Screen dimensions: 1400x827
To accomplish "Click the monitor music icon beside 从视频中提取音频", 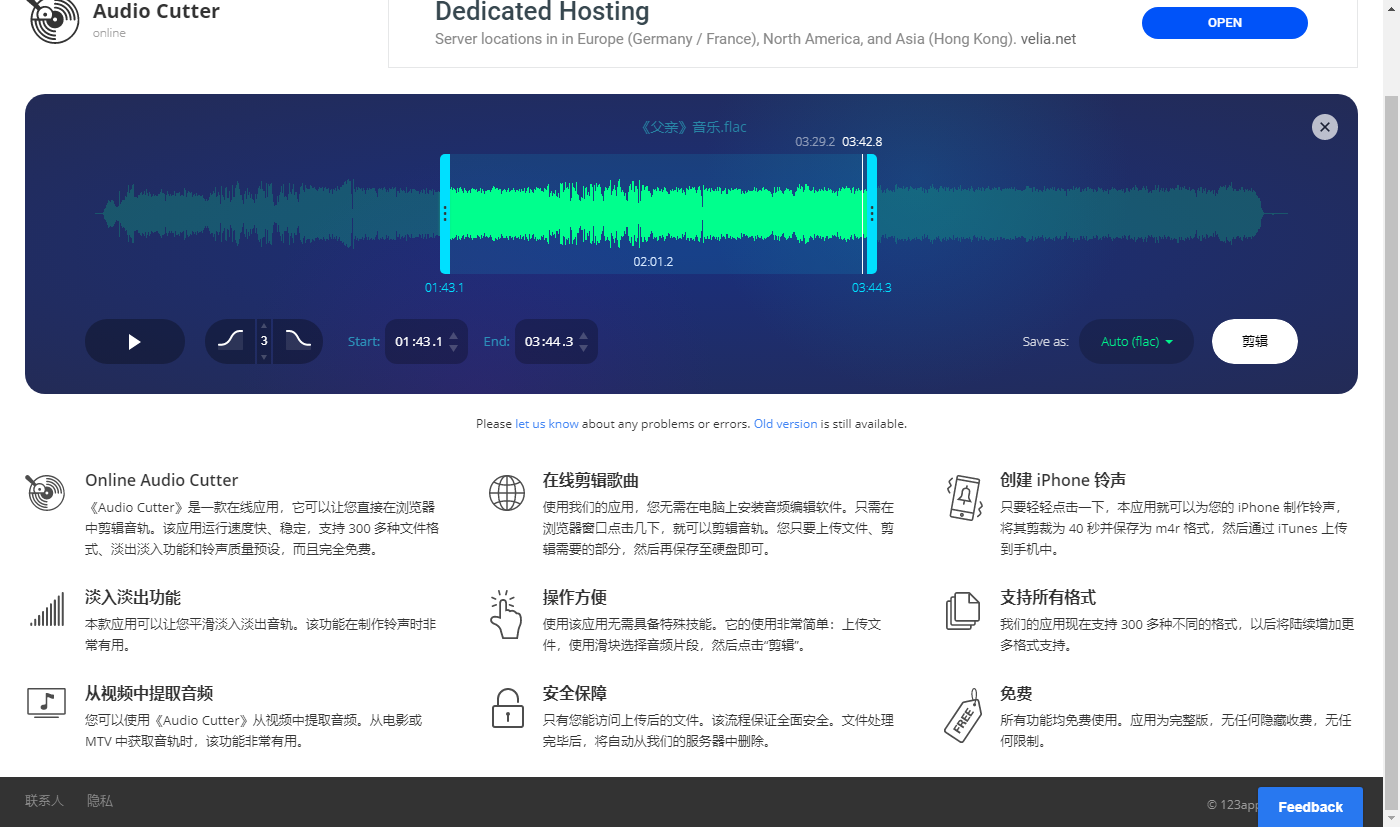I will point(46,703).
